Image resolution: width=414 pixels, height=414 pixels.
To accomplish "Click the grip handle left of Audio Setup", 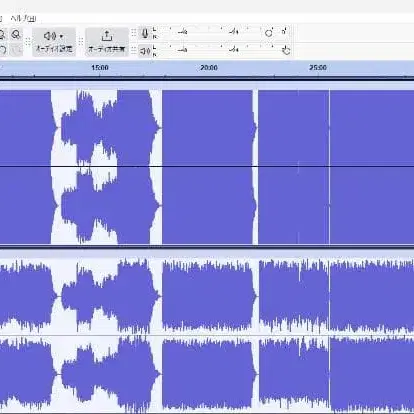I will (x=28, y=42).
